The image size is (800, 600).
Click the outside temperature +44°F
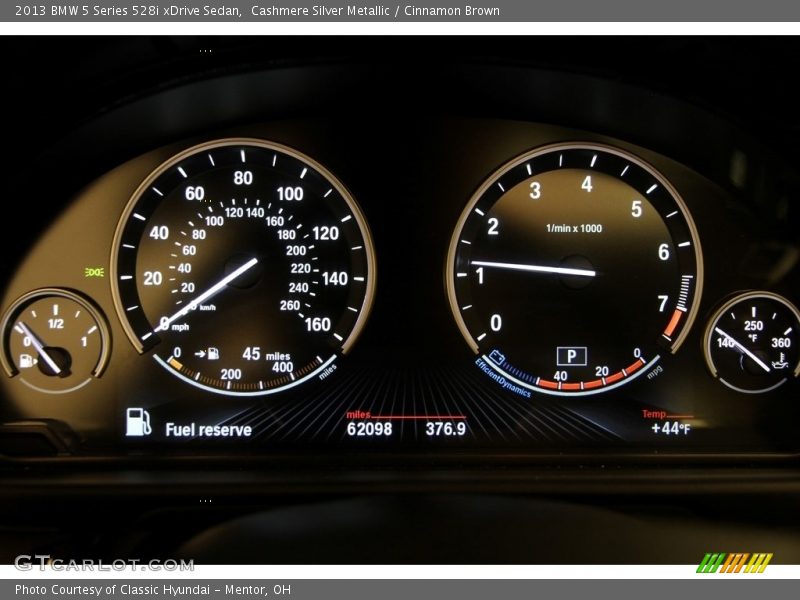point(670,428)
